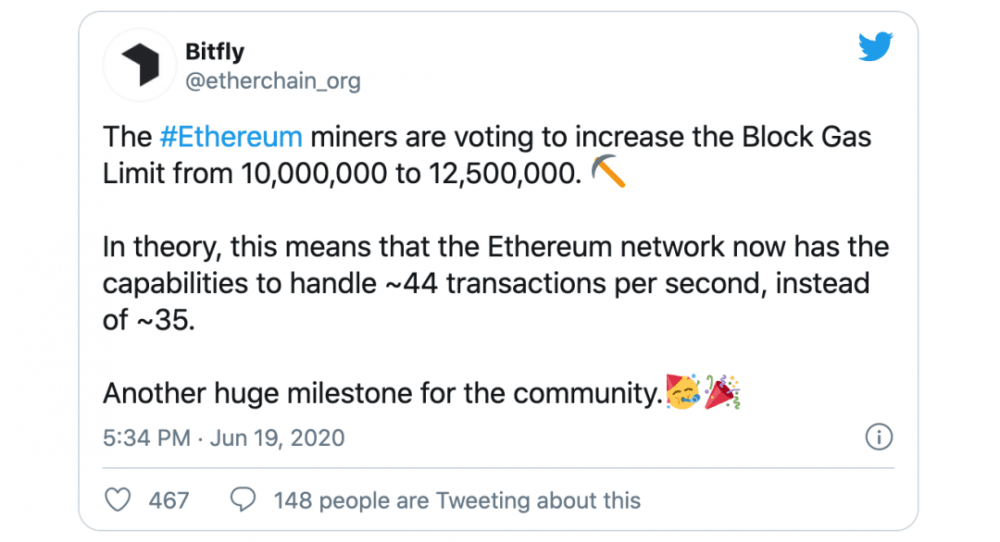This screenshot has width=1000, height=542.
Task: Like the tweet with the heart icon
Action: (x=119, y=499)
